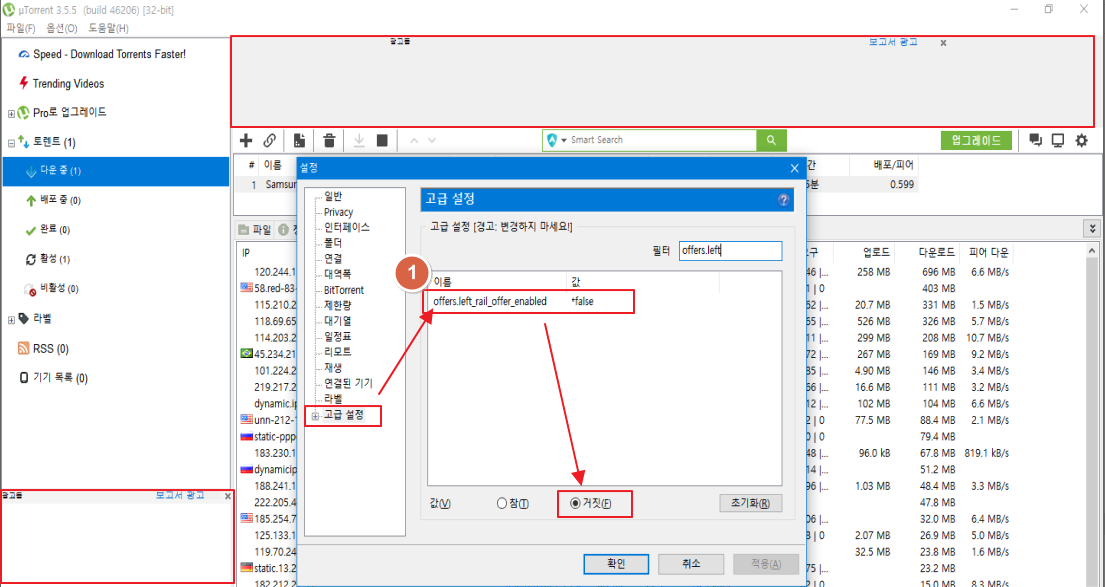Open preferences with the gear icon
This screenshot has width=1105, height=587.
click(x=1082, y=140)
